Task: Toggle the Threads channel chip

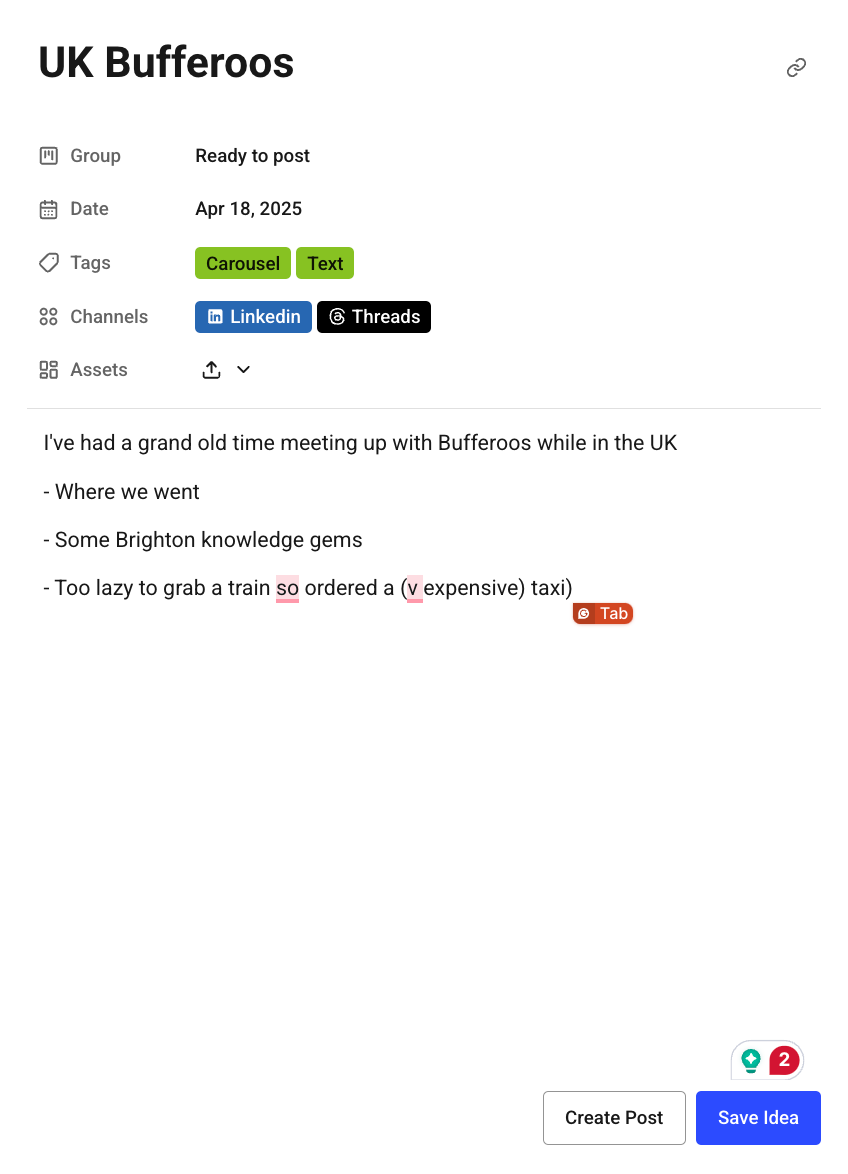Action: pyautogui.click(x=374, y=317)
